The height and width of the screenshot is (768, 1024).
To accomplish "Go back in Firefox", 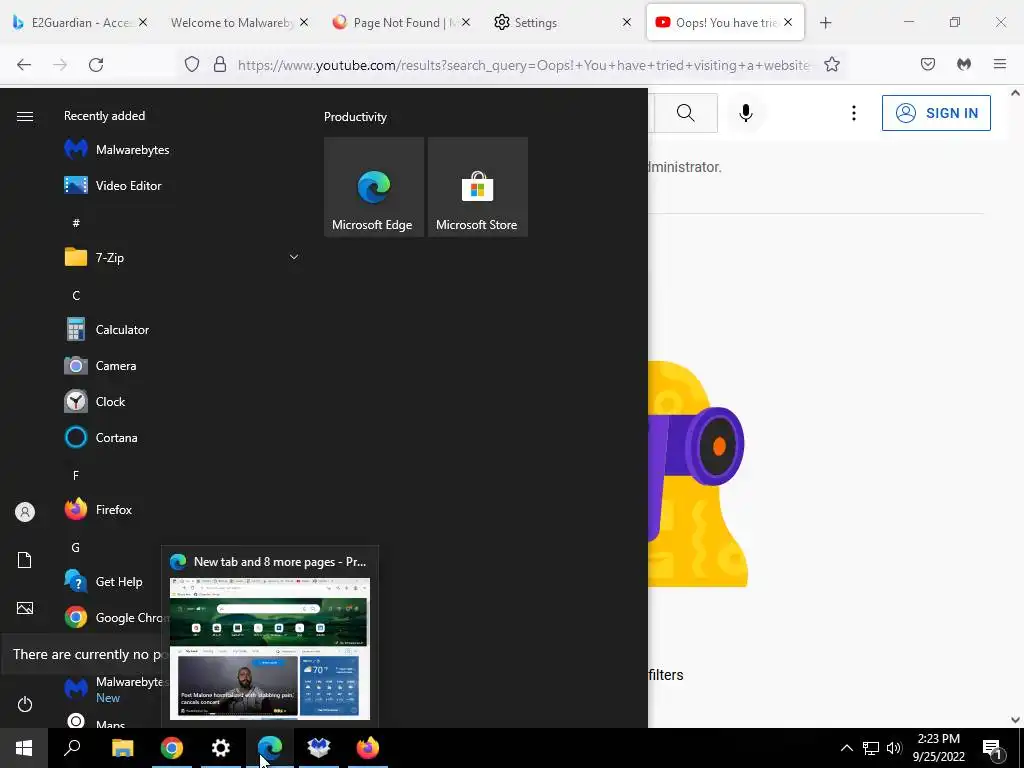I will point(24,65).
